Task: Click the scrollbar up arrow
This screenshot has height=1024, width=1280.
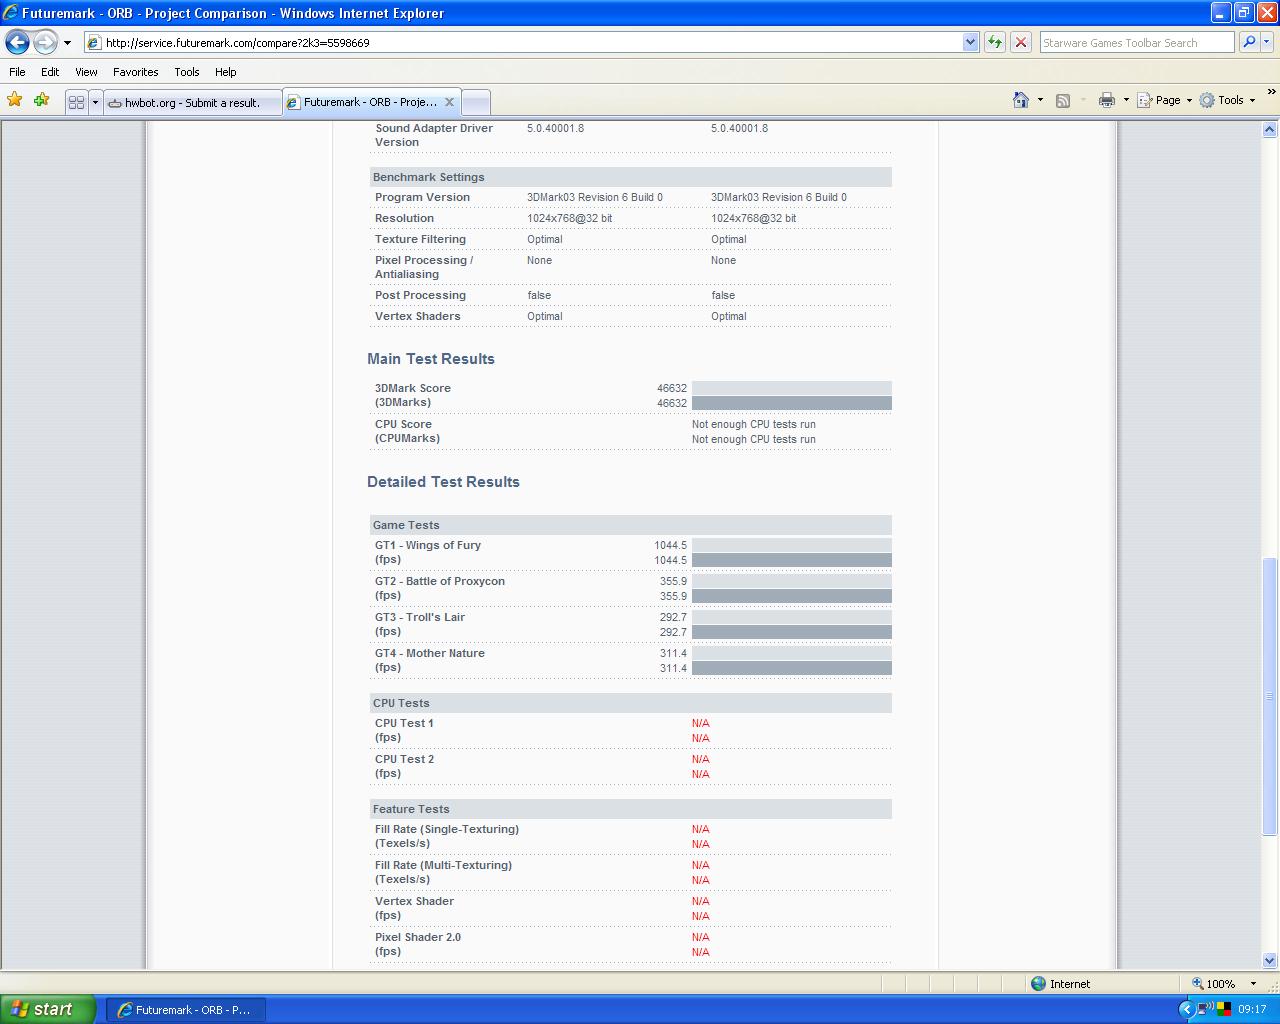Action: coord(1270,129)
